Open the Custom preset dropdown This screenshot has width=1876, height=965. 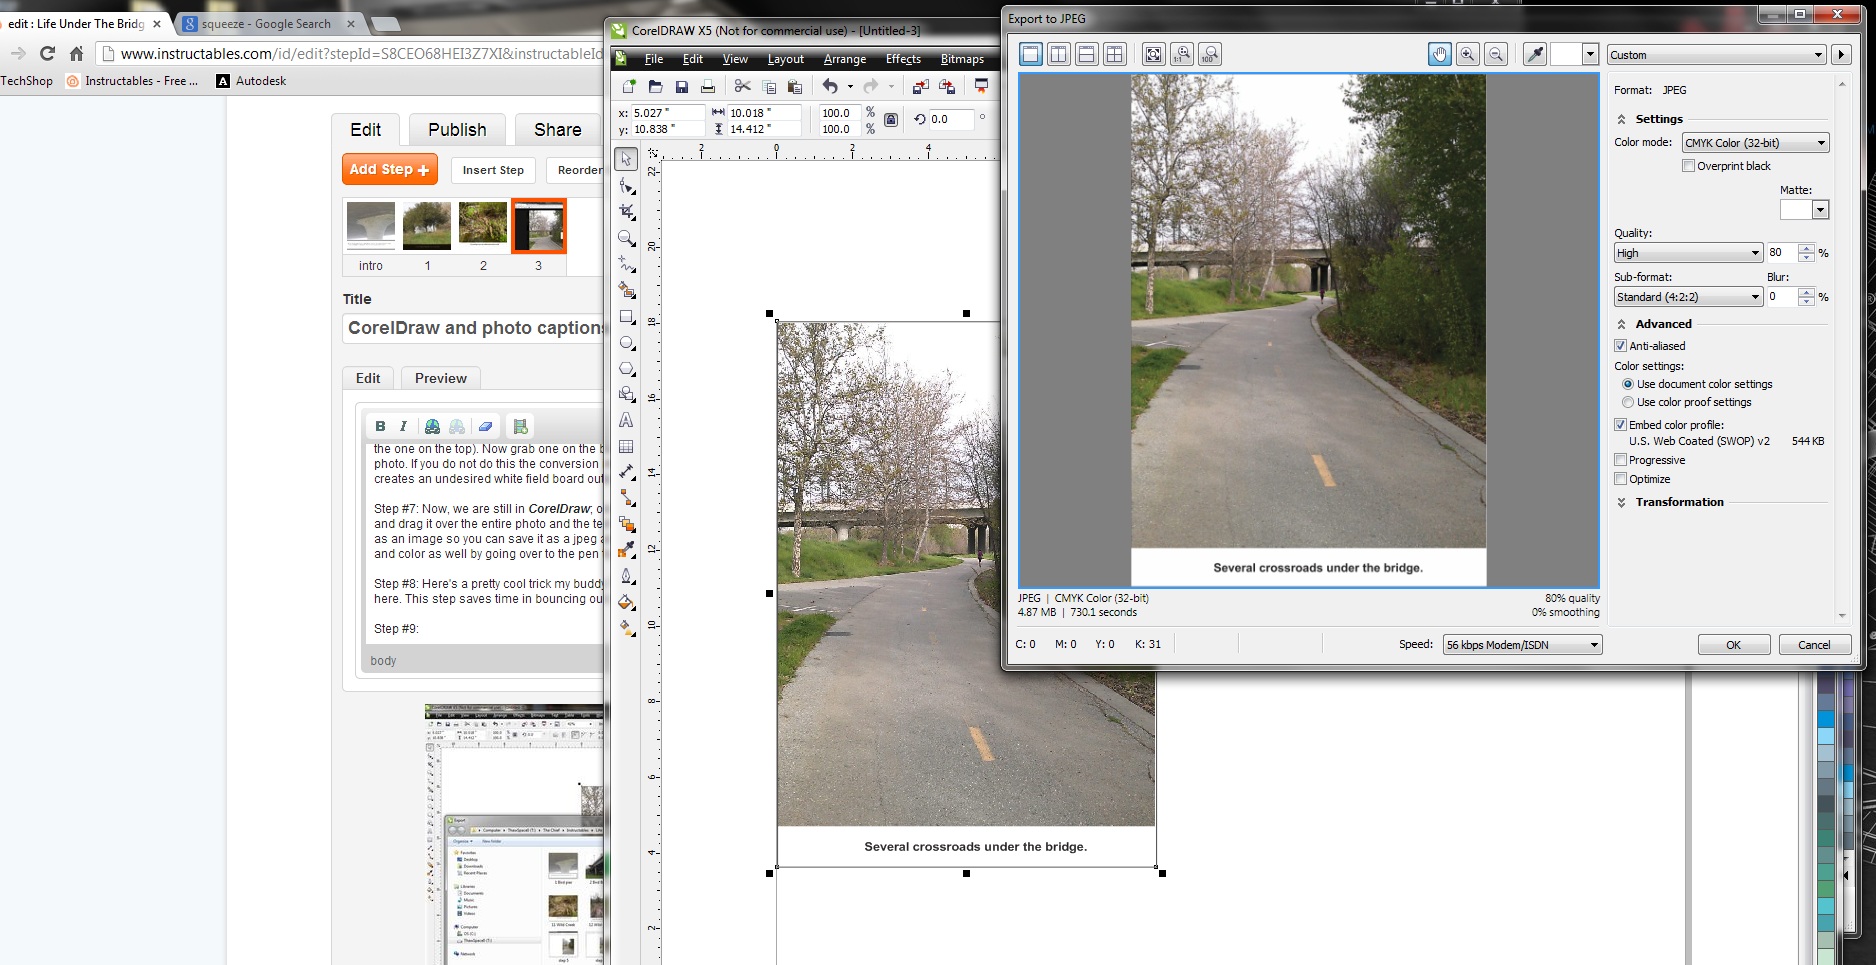[1717, 55]
